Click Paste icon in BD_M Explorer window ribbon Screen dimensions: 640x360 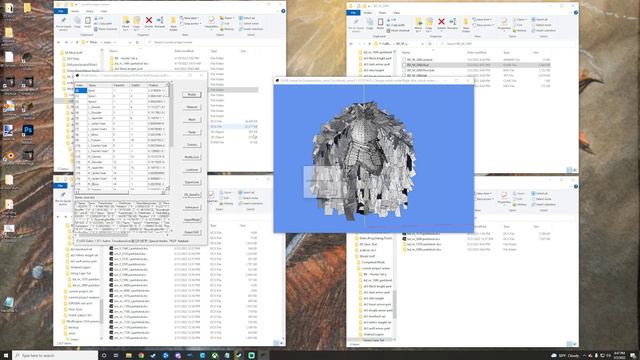coord(380,23)
